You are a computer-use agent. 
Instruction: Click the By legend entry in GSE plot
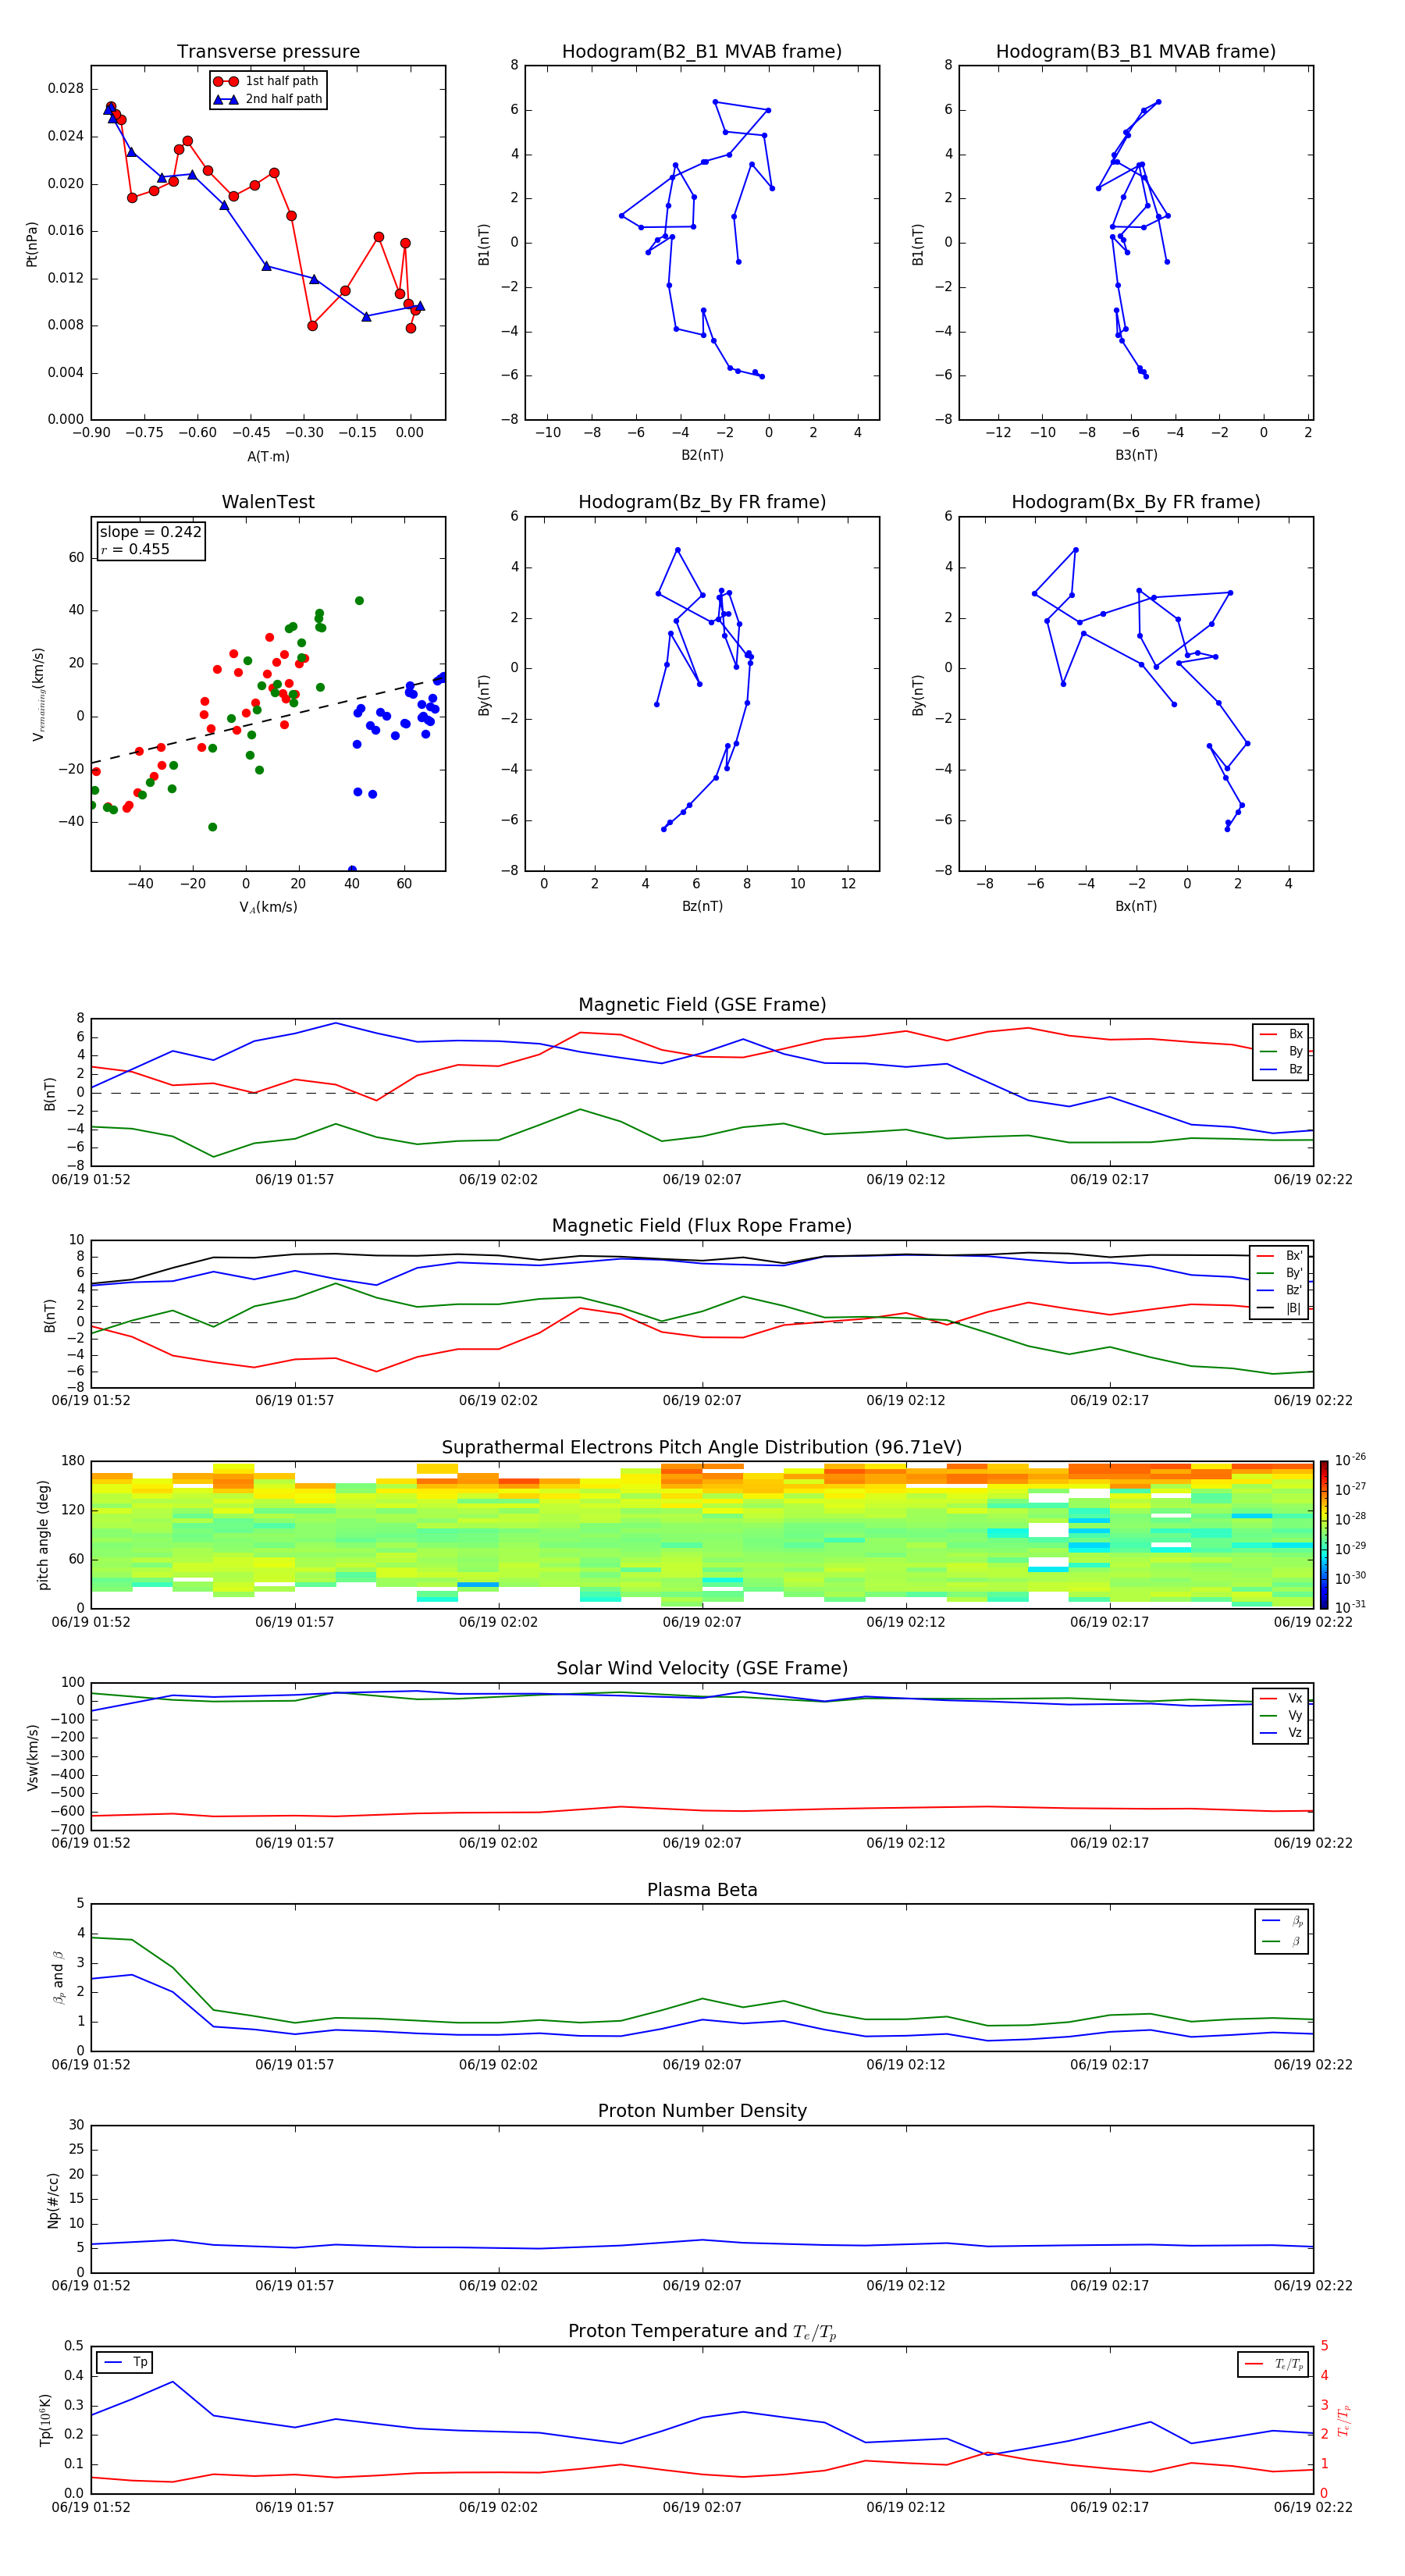[x=1281, y=1052]
